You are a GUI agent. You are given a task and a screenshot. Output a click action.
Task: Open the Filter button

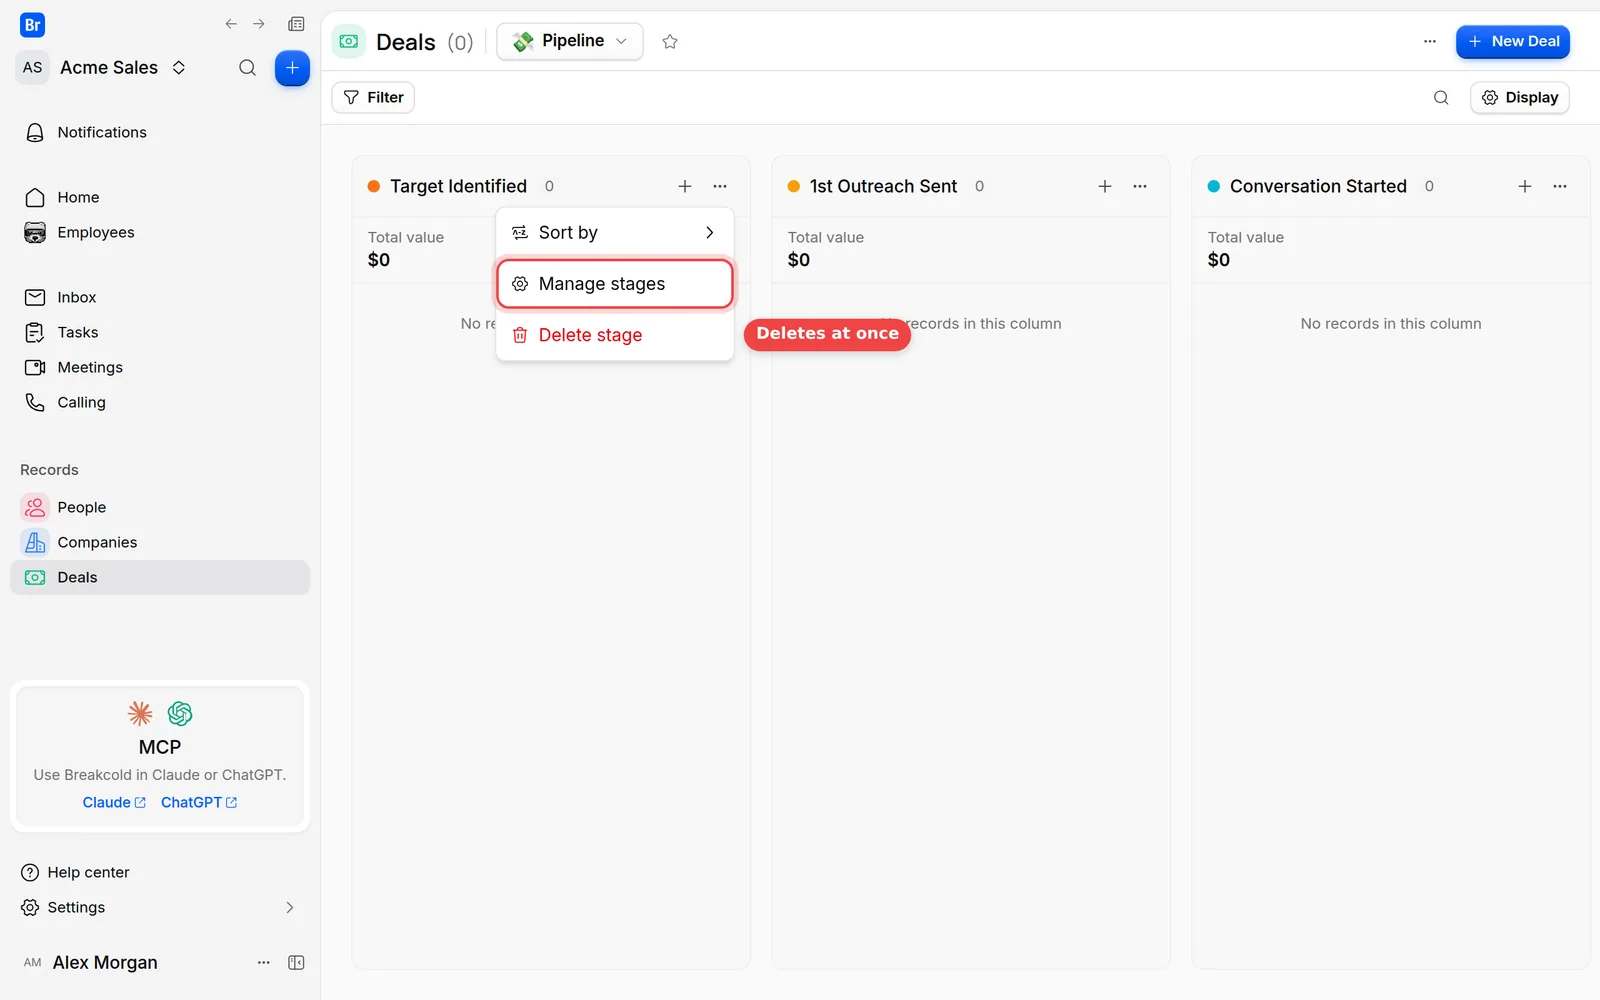coord(373,97)
